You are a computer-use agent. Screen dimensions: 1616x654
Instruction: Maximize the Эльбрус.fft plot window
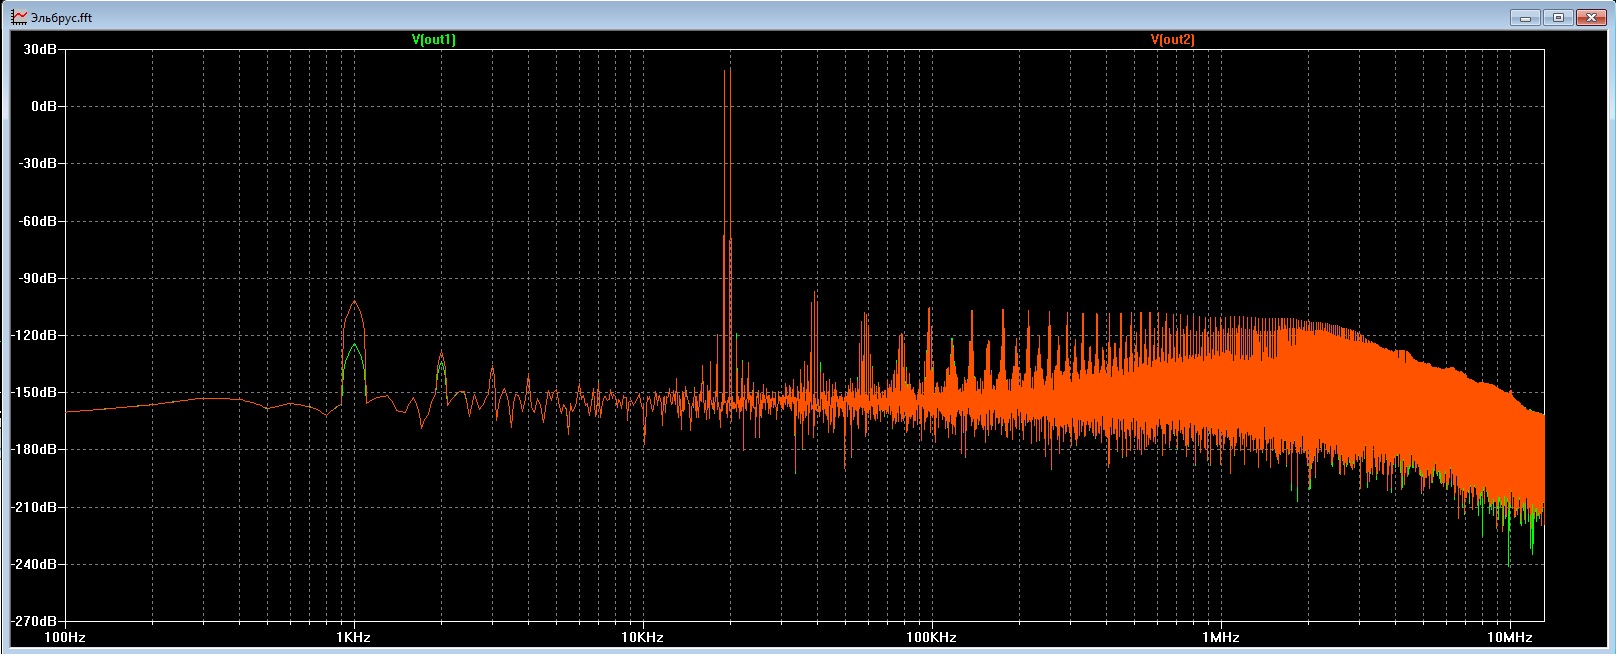[1558, 17]
